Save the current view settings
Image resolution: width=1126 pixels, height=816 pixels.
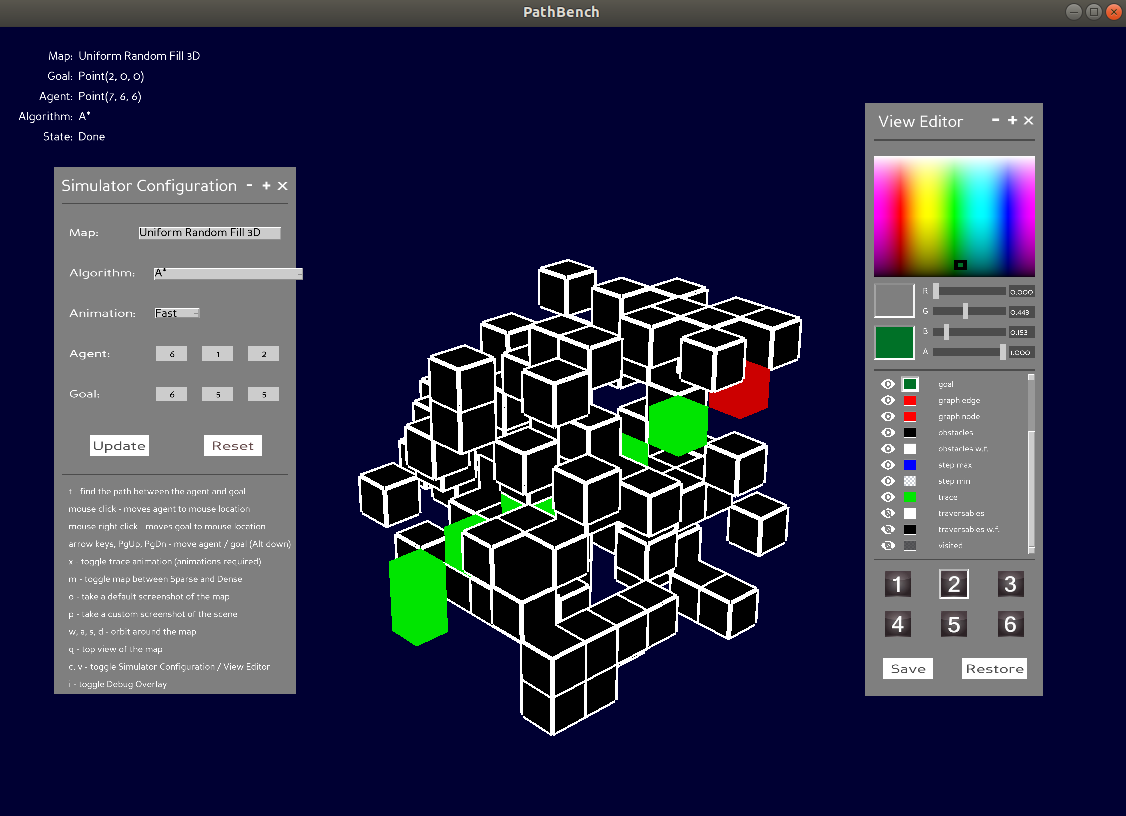907,669
